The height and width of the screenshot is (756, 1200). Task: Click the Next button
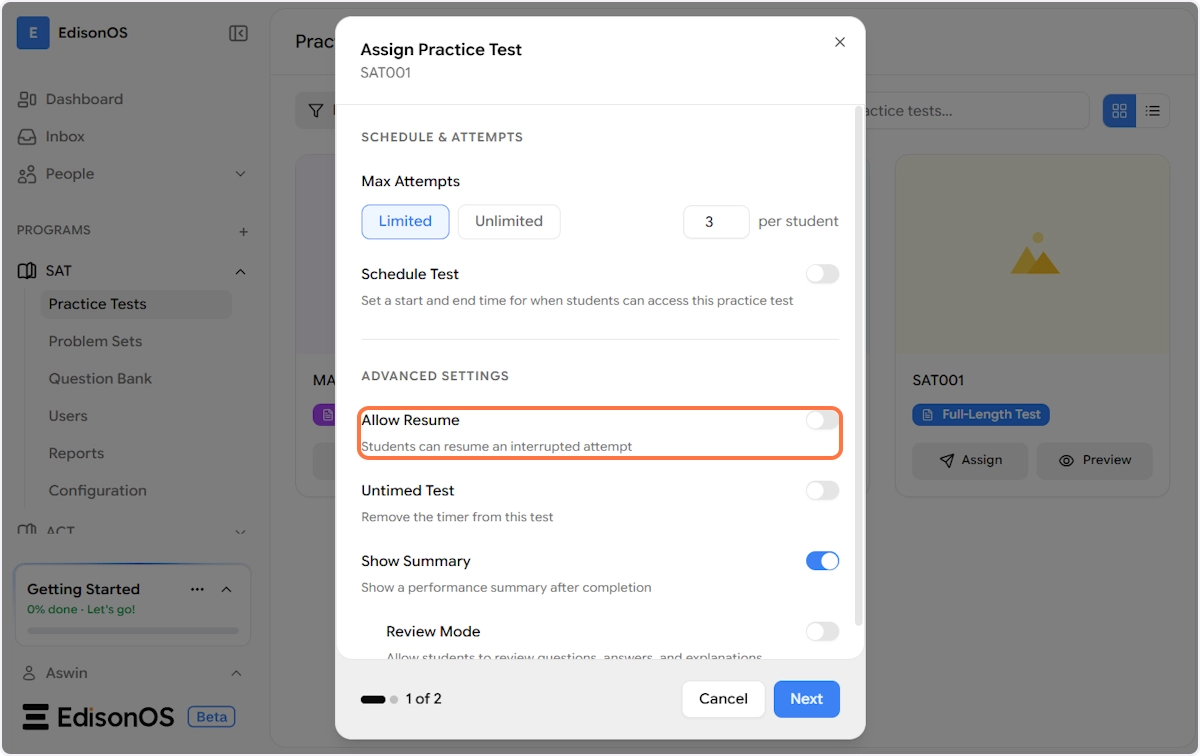coord(806,699)
